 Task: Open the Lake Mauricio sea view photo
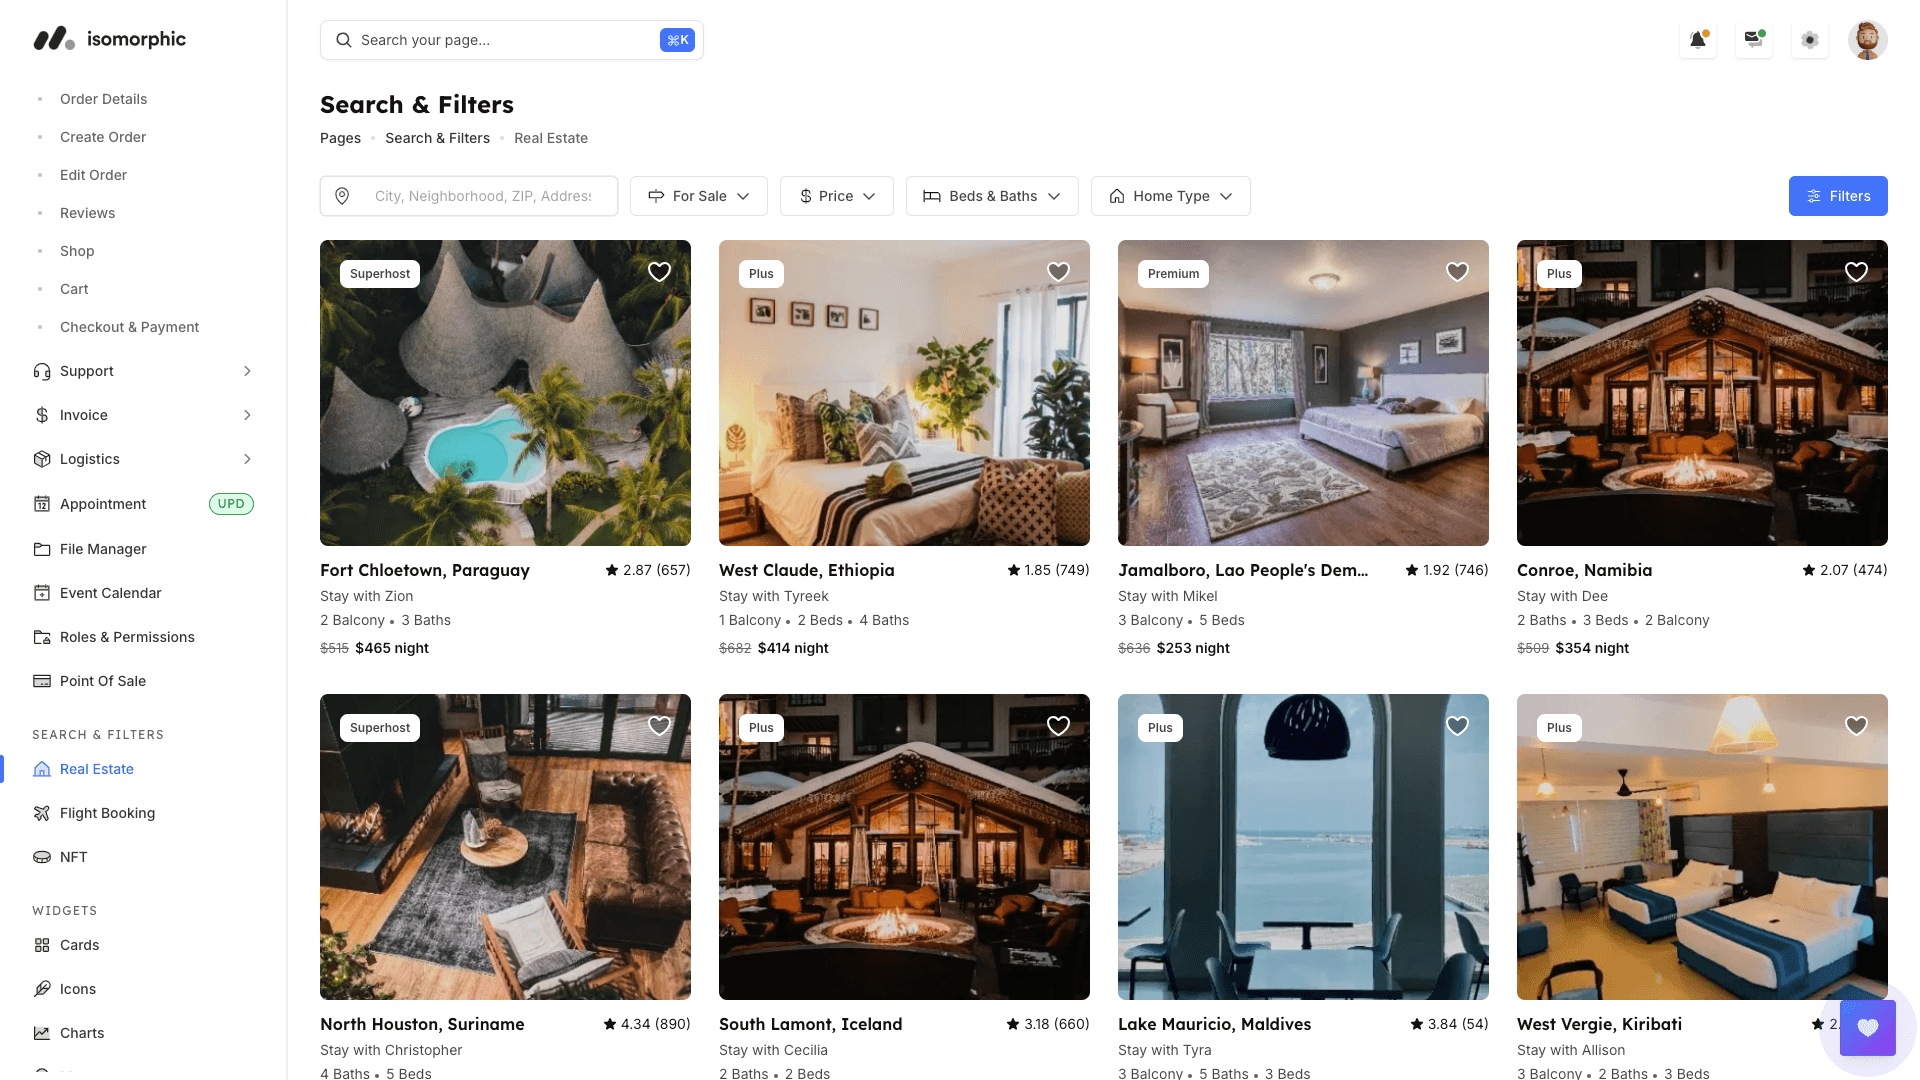[x=1303, y=847]
